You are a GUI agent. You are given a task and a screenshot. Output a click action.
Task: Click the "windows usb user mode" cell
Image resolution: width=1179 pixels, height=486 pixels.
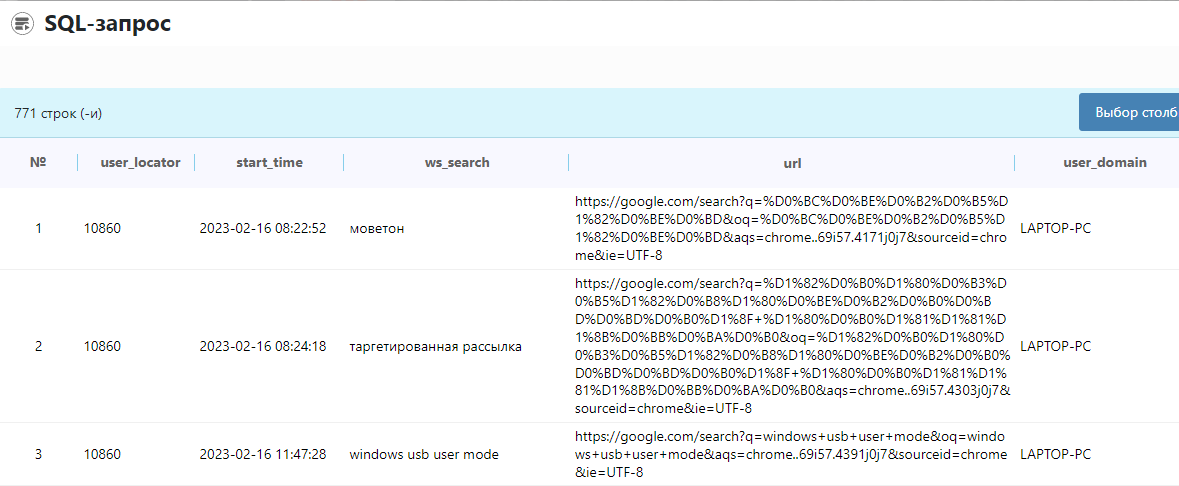pyautogui.click(x=424, y=455)
